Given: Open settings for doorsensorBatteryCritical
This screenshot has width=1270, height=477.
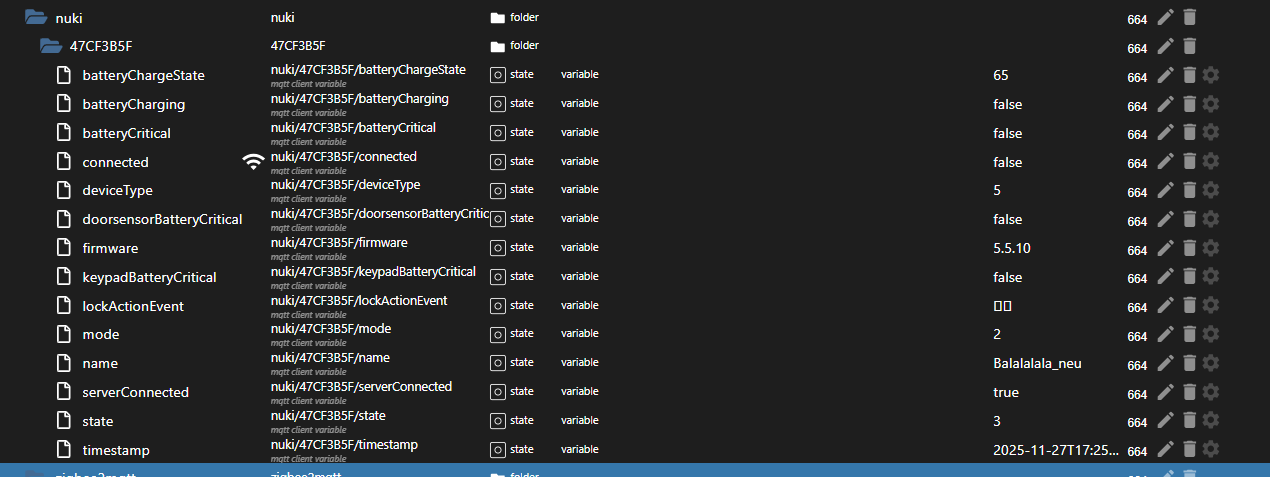Looking at the screenshot, I should pyautogui.click(x=1211, y=219).
